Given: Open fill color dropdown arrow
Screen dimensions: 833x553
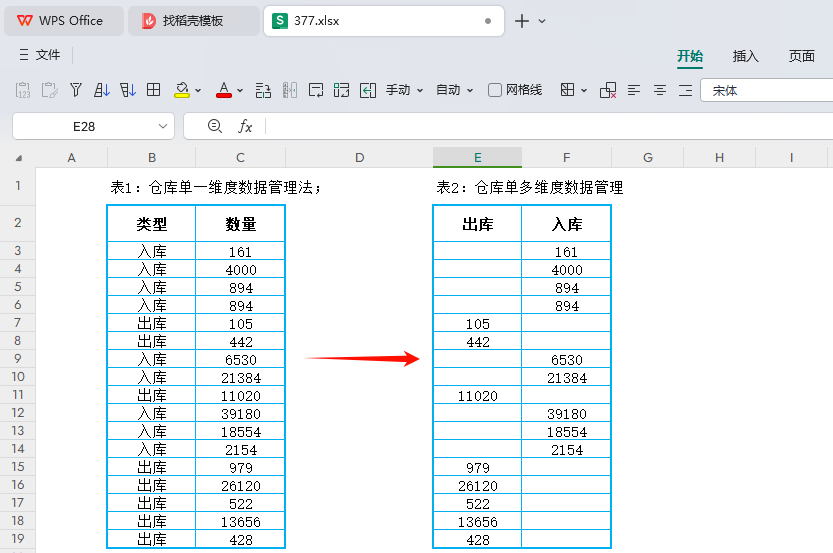Looking at the screenshot, I should pyautogui.click(x=198, y=91).
